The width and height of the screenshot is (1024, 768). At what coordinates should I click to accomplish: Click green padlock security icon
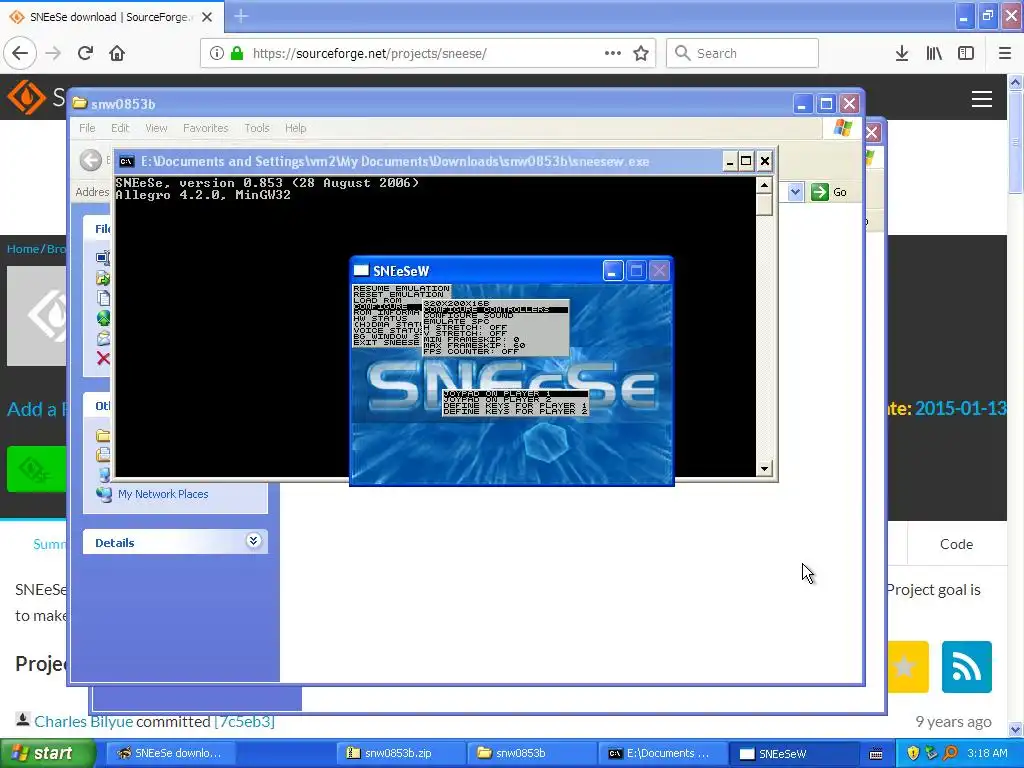(x=237, y=53)
